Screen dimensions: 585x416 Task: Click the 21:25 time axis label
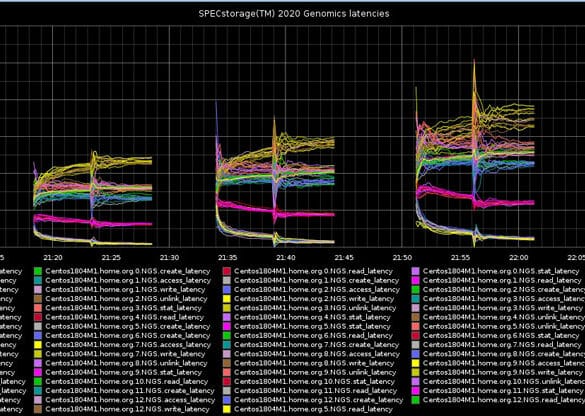(111, 258)
